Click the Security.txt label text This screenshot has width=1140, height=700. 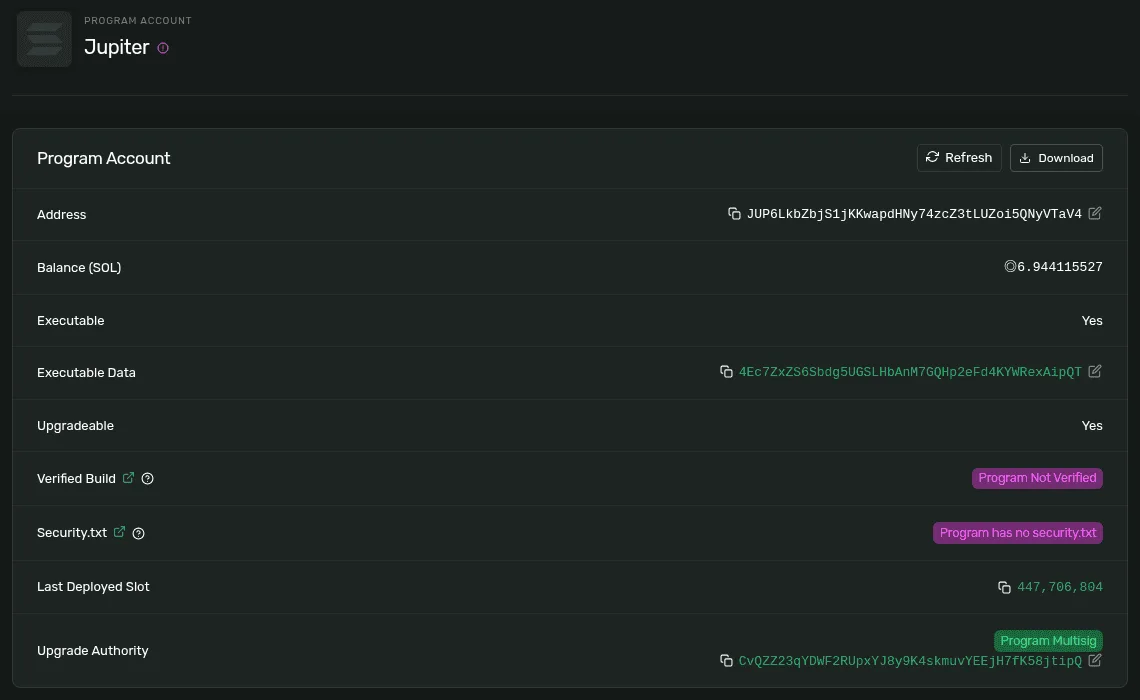coord(72,533)
